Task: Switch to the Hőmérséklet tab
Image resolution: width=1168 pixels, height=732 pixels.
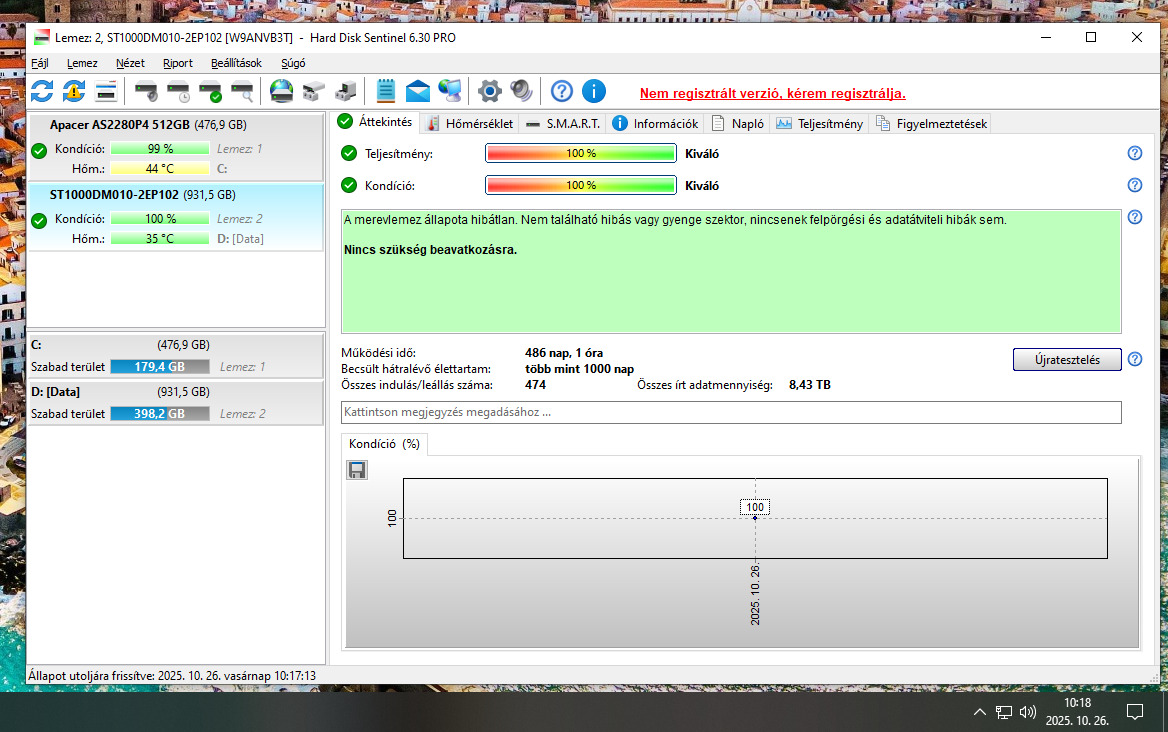Action: tap(471, 124)
